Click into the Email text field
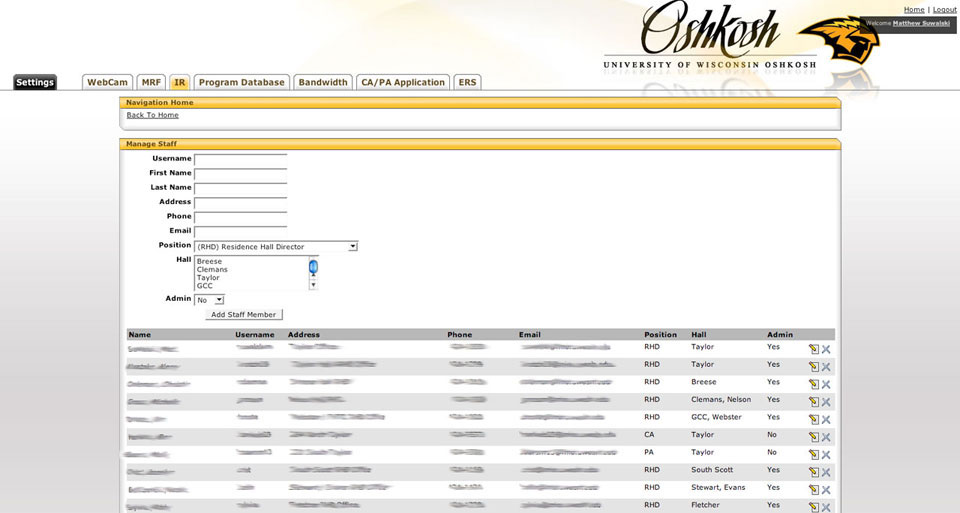Viewport: 960px width, 513px height. 240,231
